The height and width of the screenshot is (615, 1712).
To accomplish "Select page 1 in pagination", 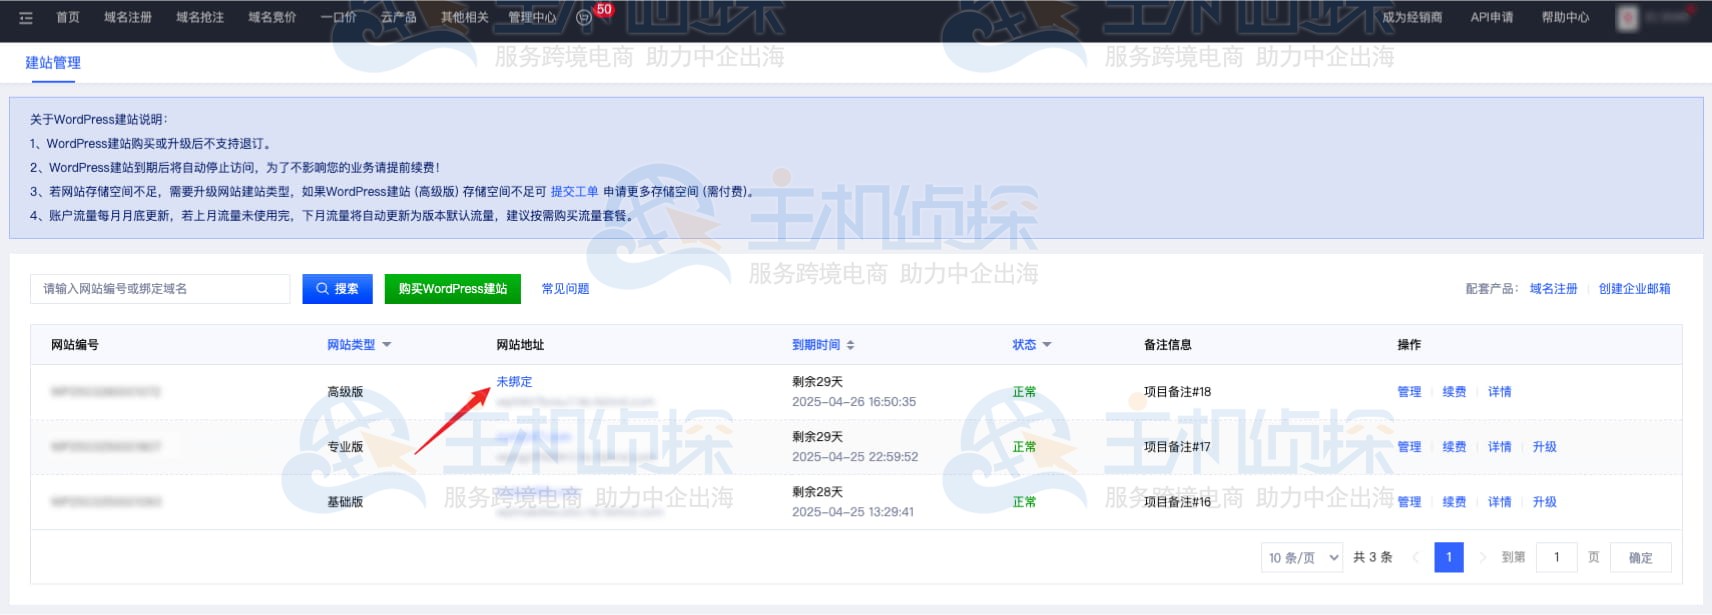I will [1448, 558].
